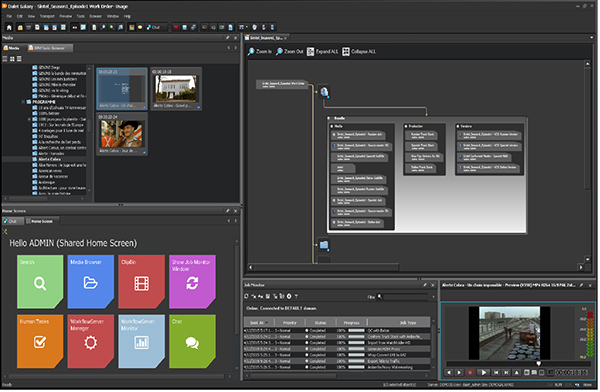Pin the Job Monitor panel

[x=425, y=285]
